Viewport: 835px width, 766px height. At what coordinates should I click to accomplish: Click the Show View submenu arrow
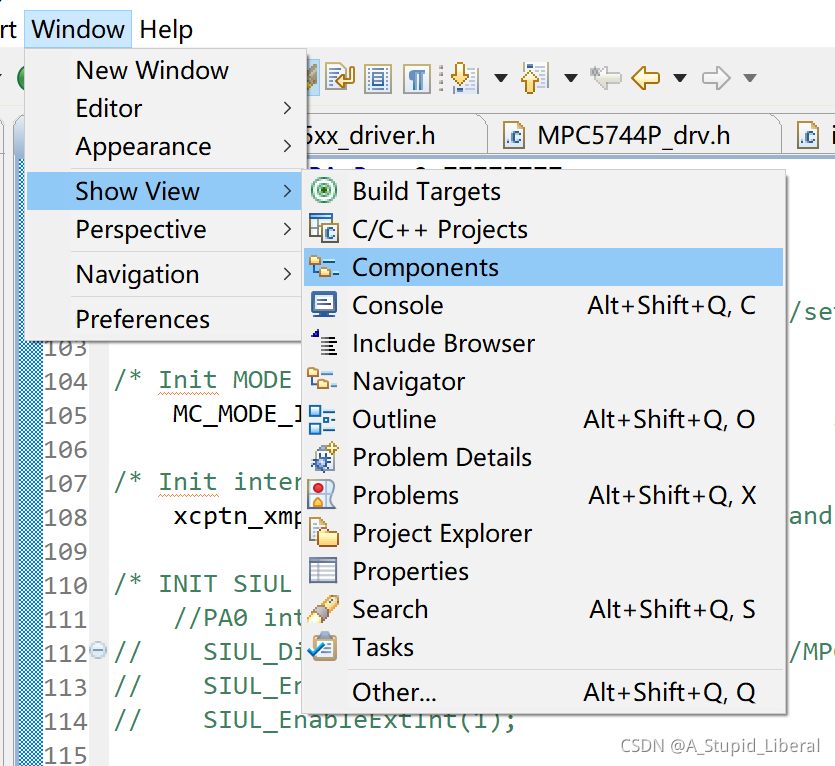288,191
